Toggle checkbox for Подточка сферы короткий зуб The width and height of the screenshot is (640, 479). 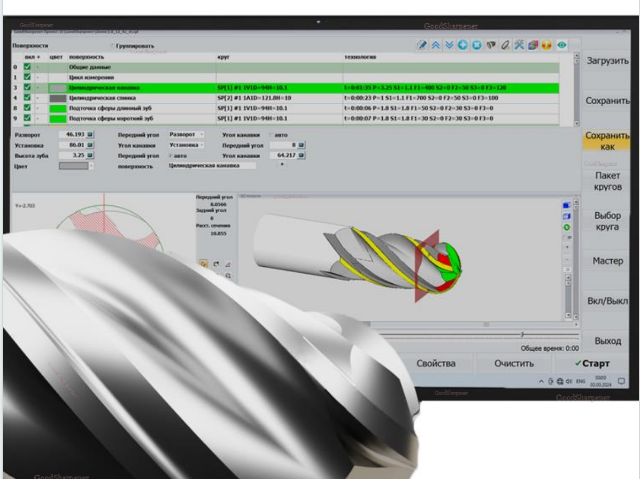[27, 119]
